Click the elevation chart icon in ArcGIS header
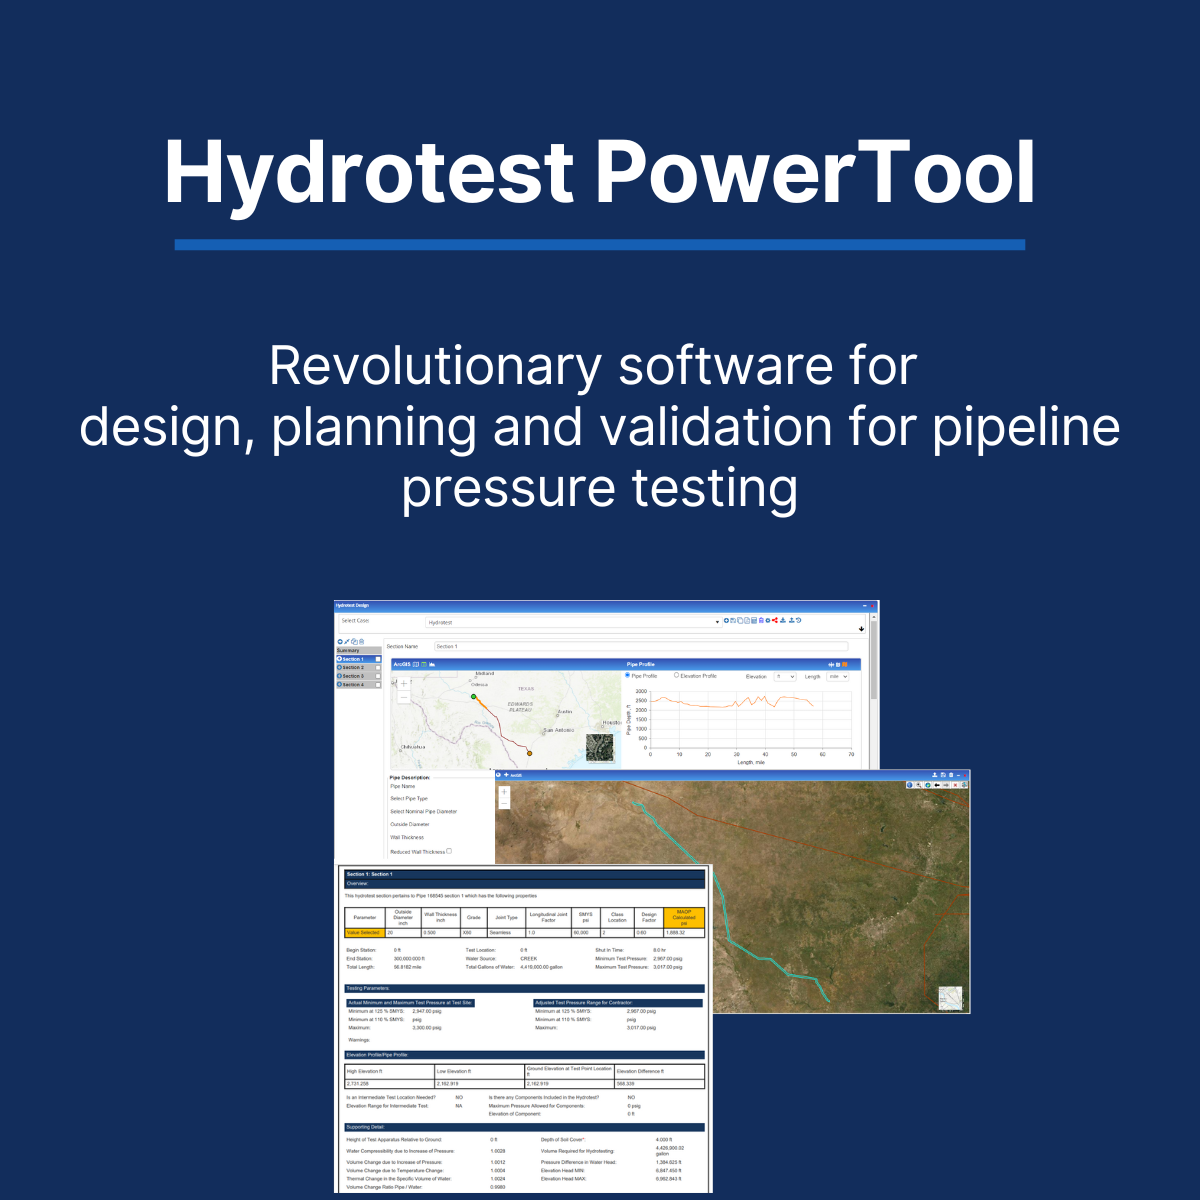 432,664
